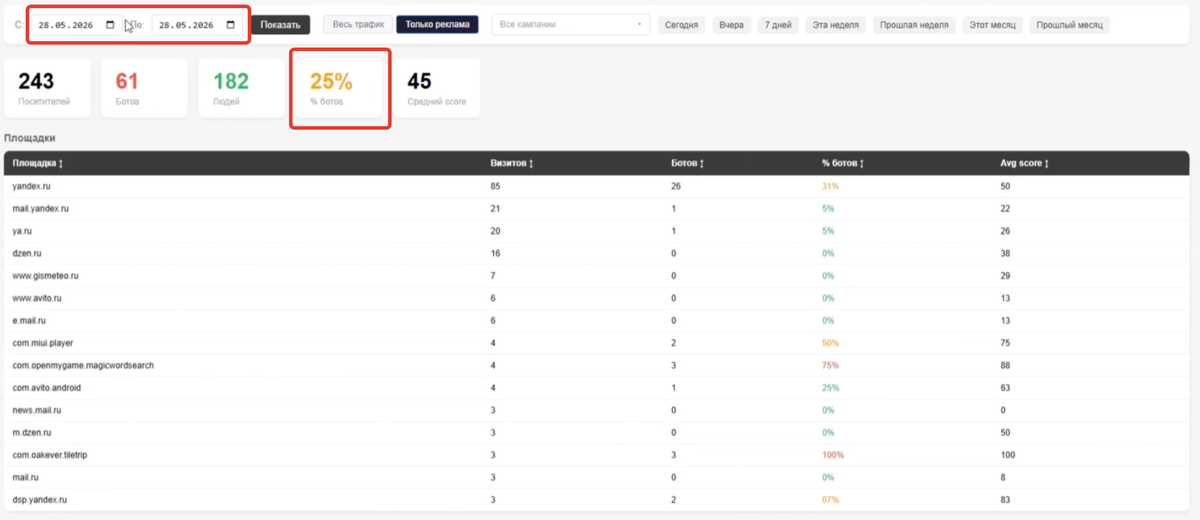1200x520 pixels.
Task: Switch to Весь трафик view
Action: [x=358, y=24]
